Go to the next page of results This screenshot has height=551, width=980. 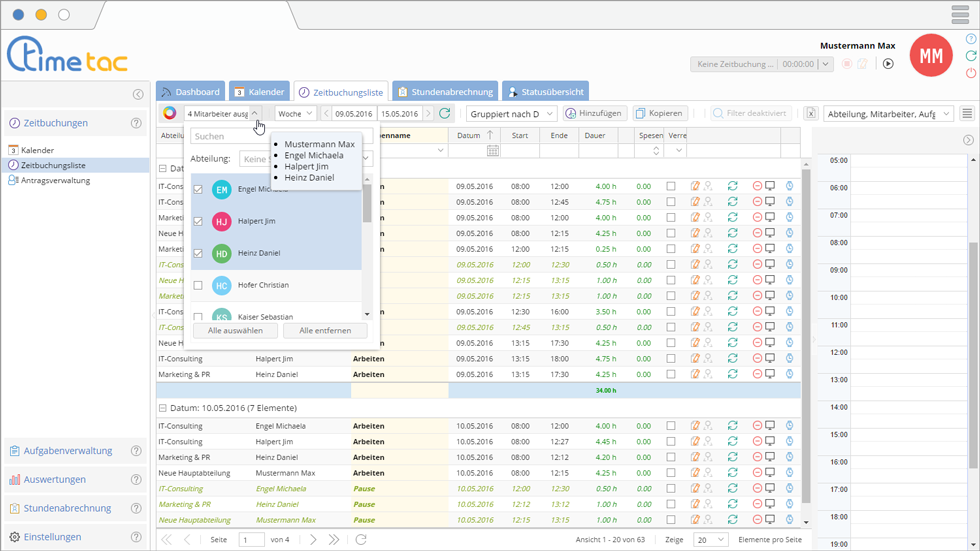[x=313, y=540]
